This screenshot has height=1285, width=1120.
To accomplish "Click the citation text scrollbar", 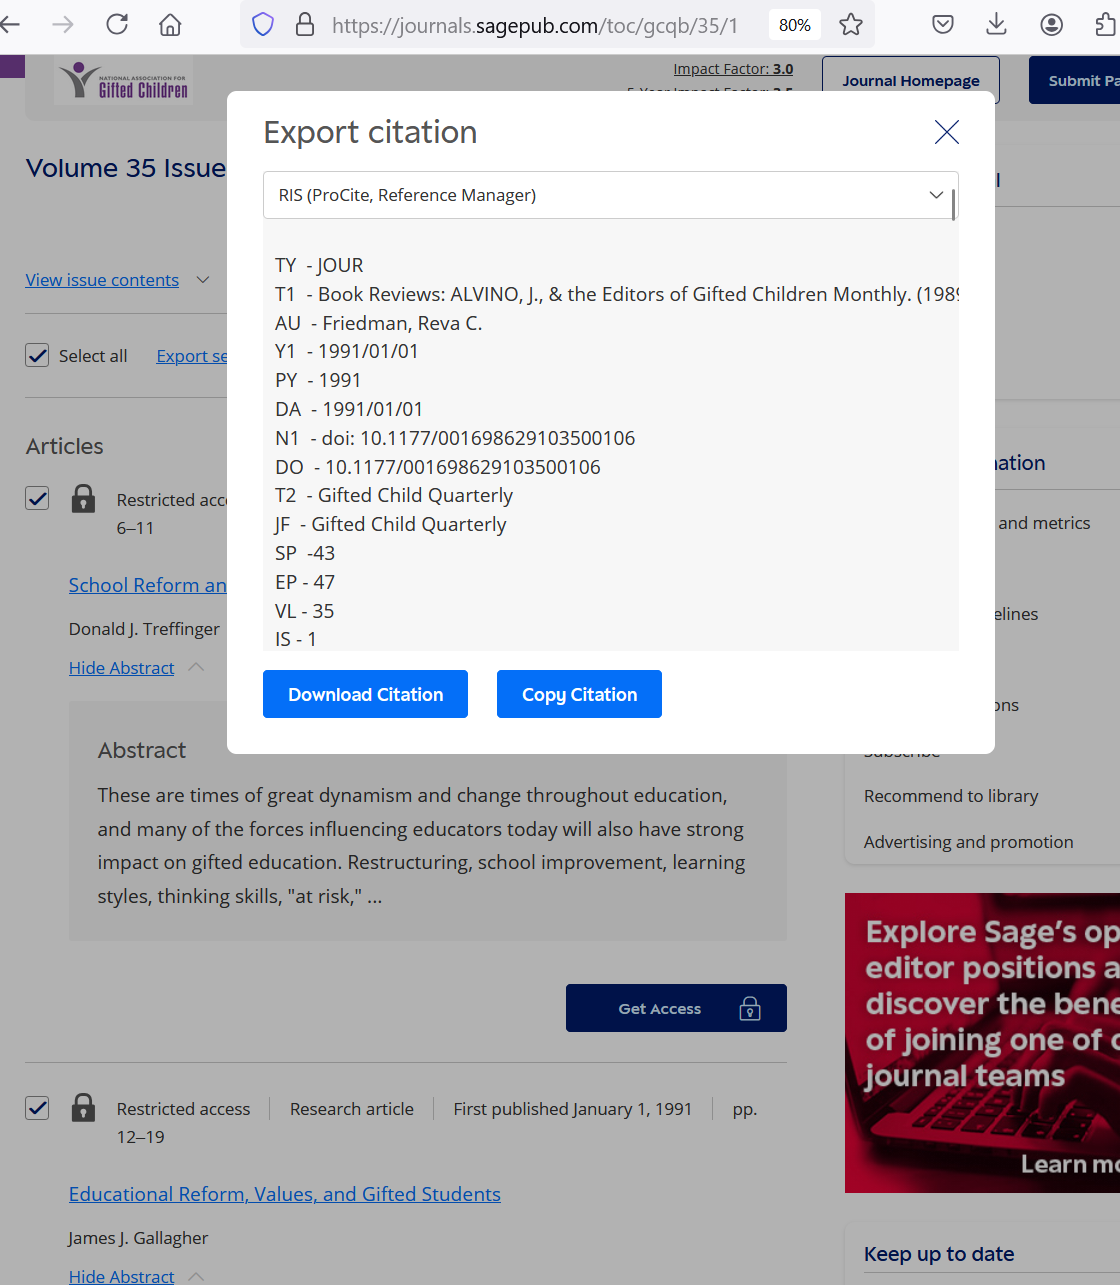I will [954, 204].
